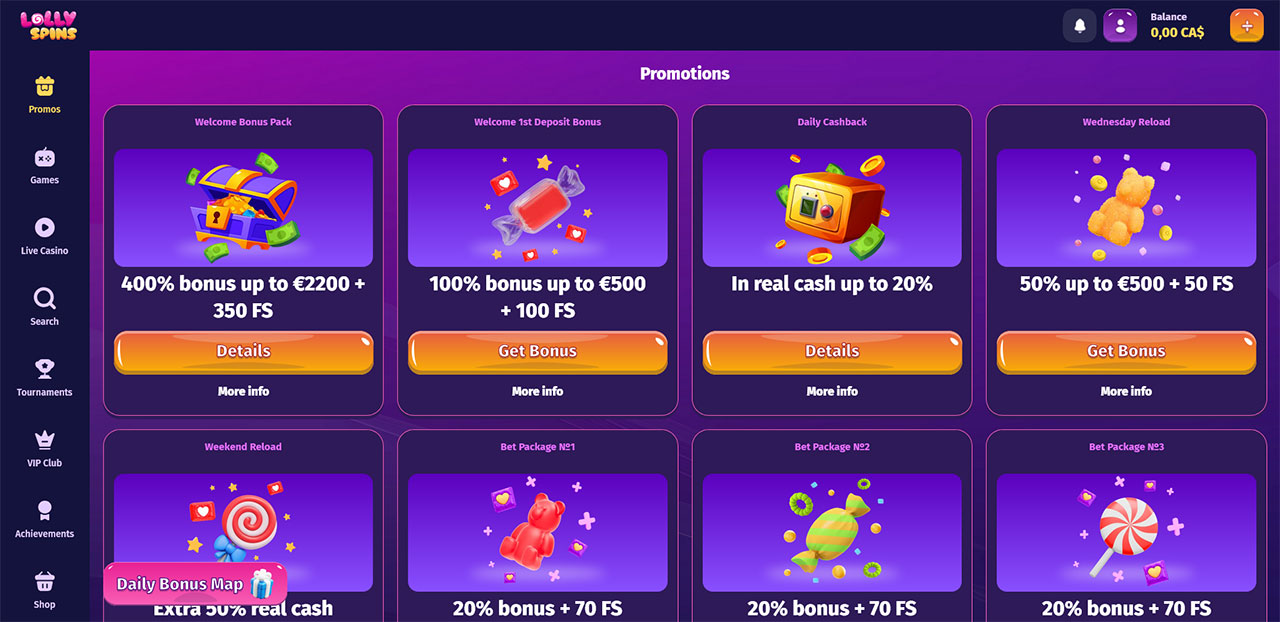Screen dimensions: 1280x622
Task: Click Details on Daily Cashback
Action: tap(832, 352)
